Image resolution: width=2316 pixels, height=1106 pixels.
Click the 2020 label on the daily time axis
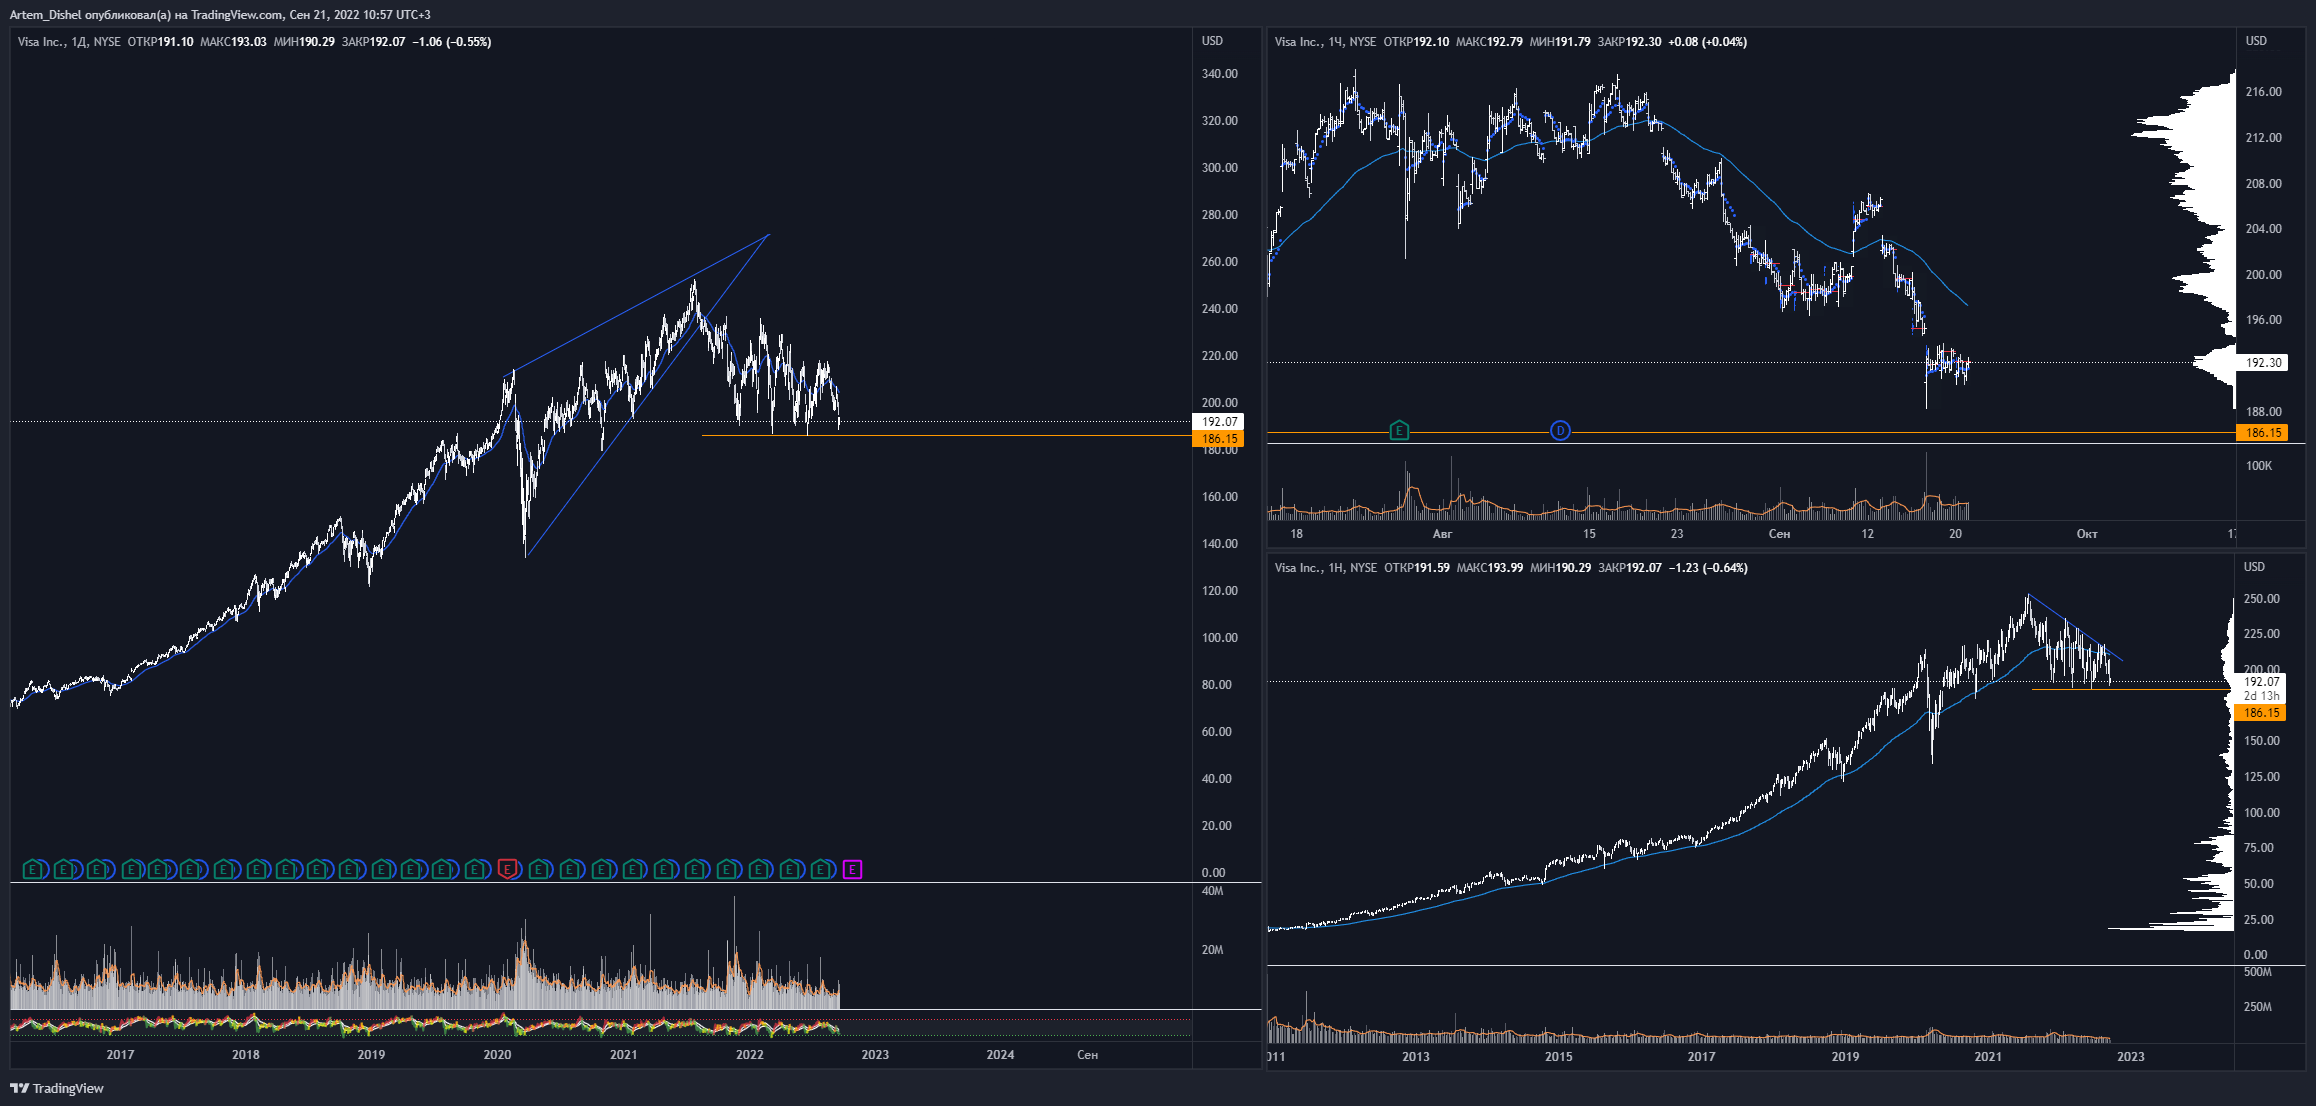coord(497,1054)
